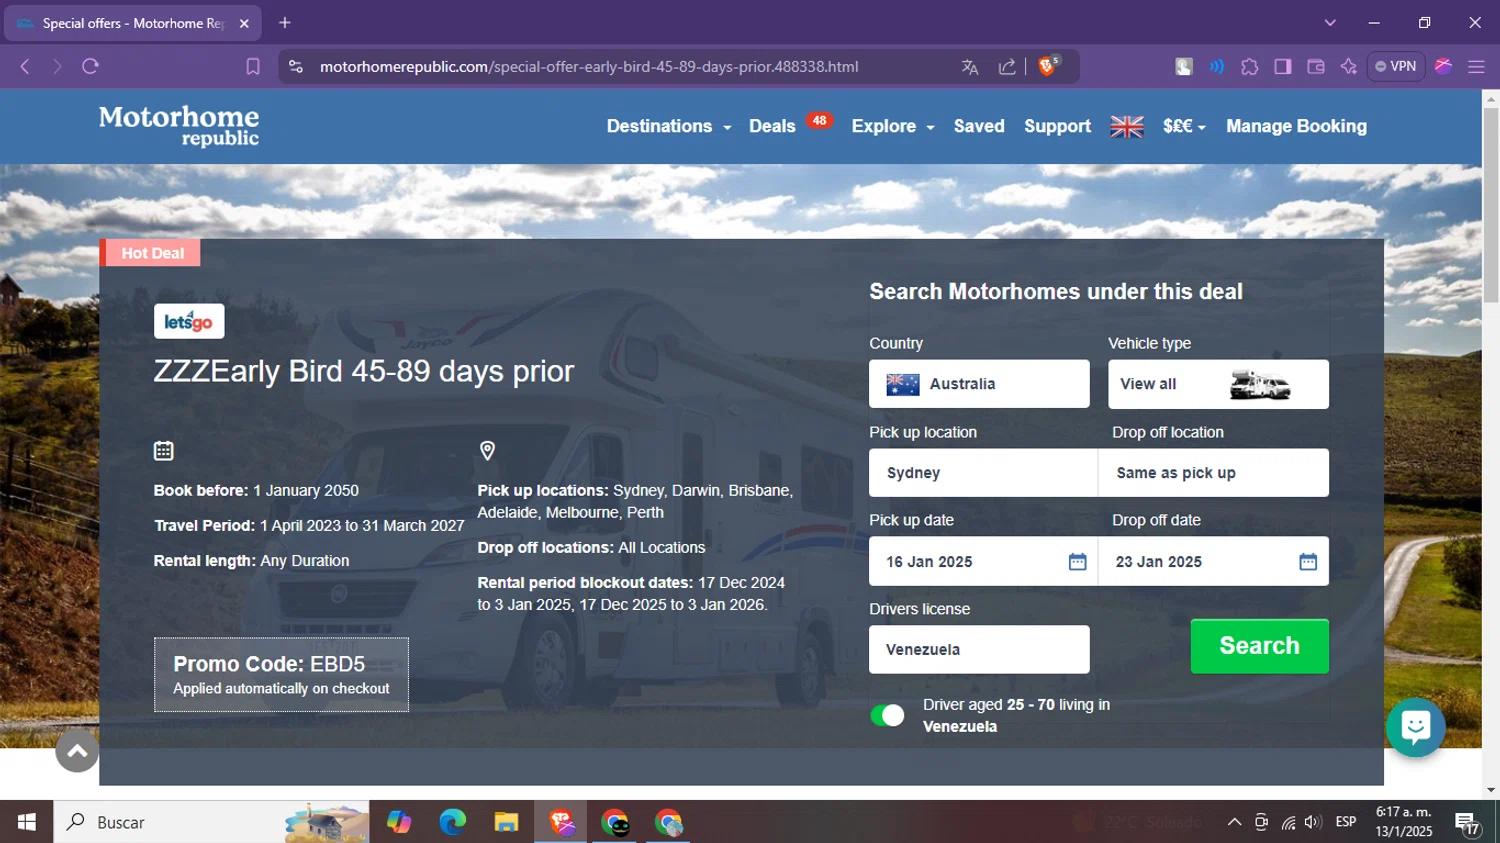Screen dimensions: 1500x843
Task: Click the VPN button in toolbar
Action: tap(1396, 67)
